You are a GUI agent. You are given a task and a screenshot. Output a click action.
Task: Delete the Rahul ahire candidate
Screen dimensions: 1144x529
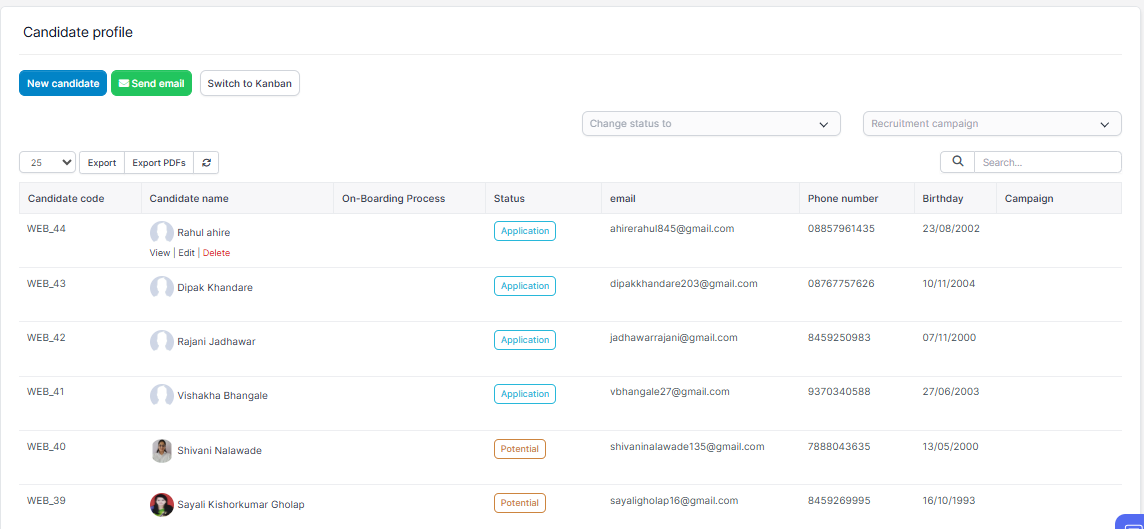point(216,253)
